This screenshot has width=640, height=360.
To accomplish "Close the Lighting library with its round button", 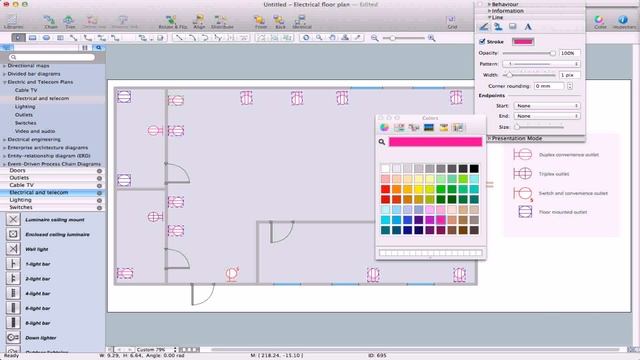I will pos(99,200).
